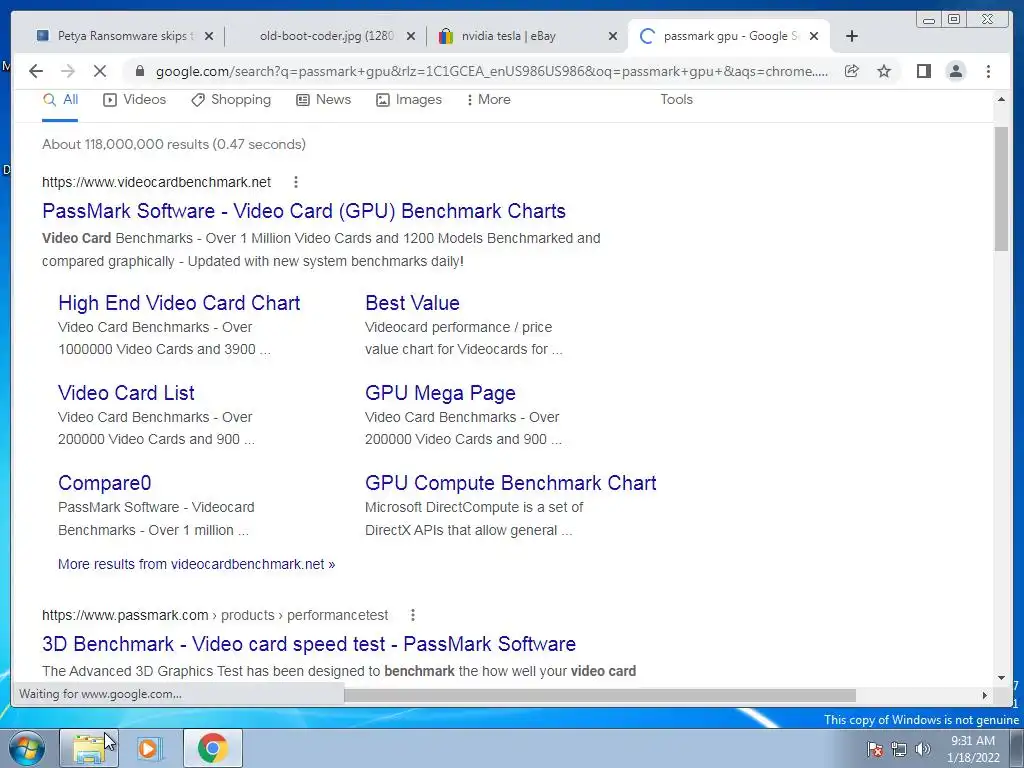Click the horizontal scrollbar thumb
The height and width of the screenshot is (768, 1024).
(x=600, y=696)
